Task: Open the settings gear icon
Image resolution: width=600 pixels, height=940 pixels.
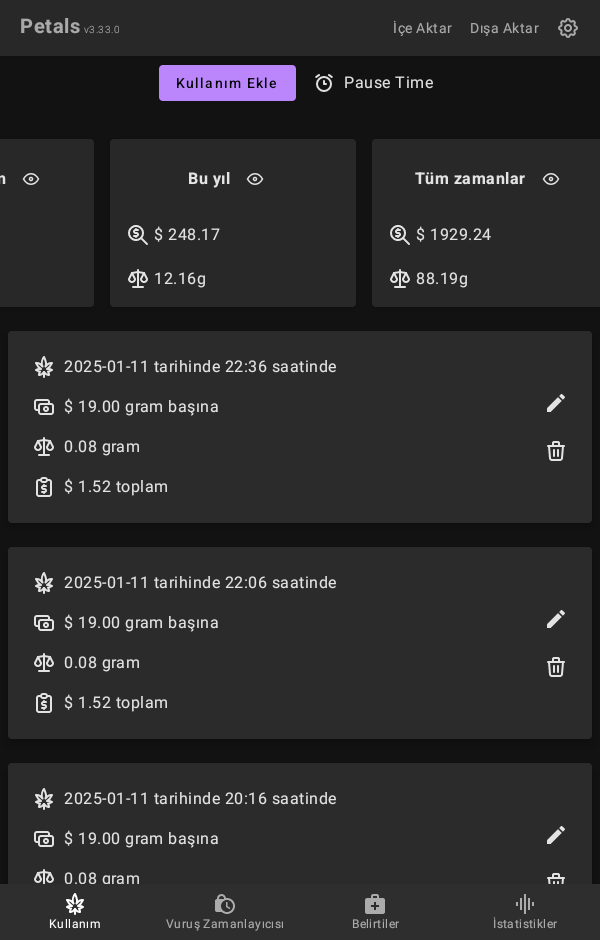Action: 568,28
